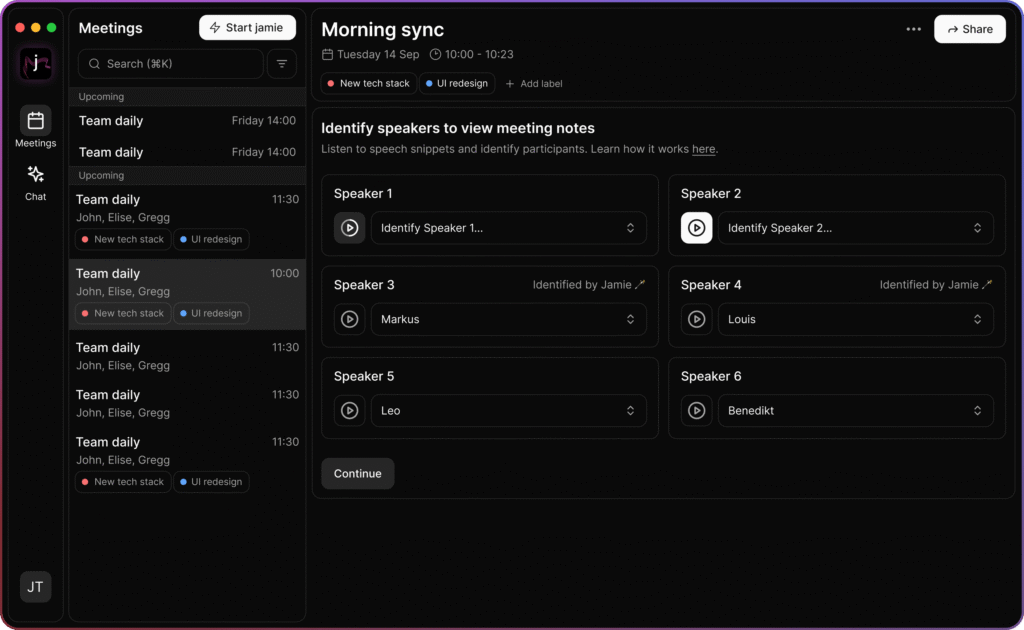Play the snippet for Speaker 5, Leo
1024x630 pixels.
(x=349, y=410)
